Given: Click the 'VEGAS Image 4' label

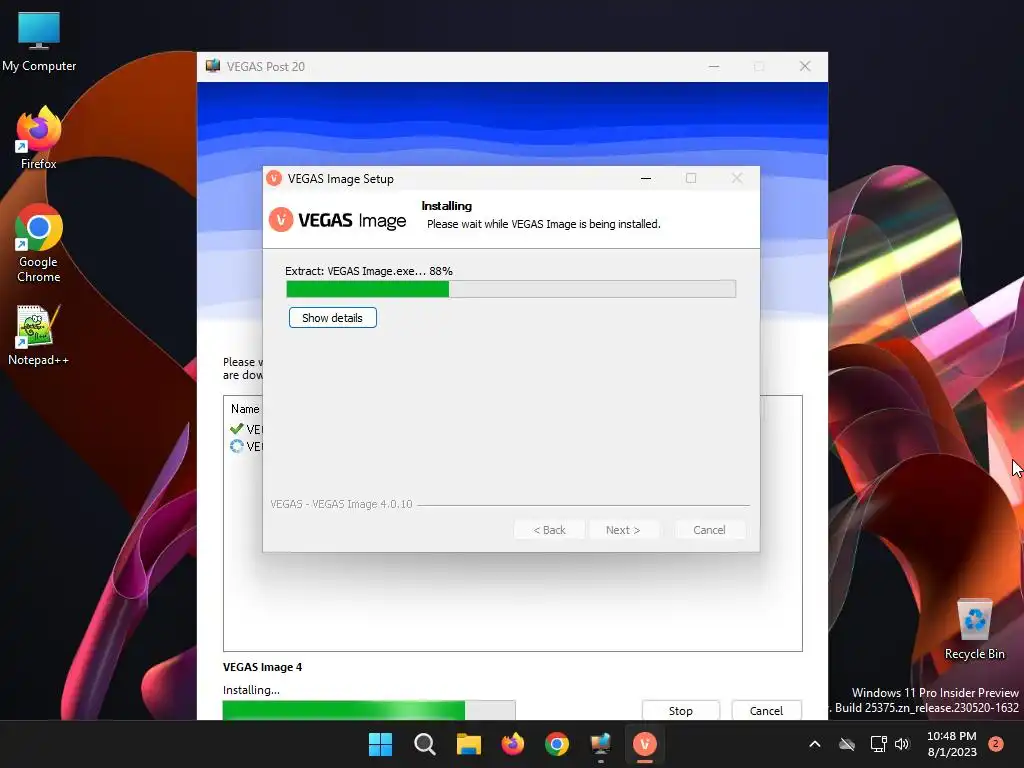Looking at the screenshot, I should [263, 667].
